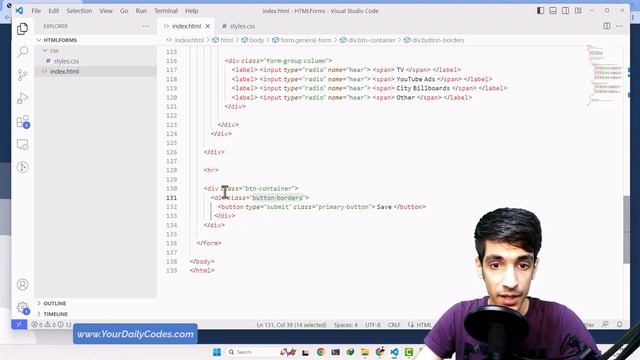Click the Visual Studio Code taskbar icon
Viewport: 640px width, 360px height.
click(394, 352)
